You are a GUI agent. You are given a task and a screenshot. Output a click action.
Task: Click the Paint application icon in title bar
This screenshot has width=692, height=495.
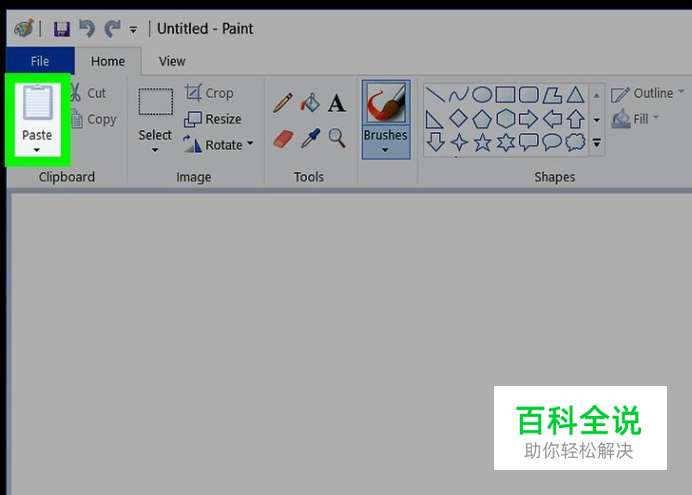click(24, 29)
